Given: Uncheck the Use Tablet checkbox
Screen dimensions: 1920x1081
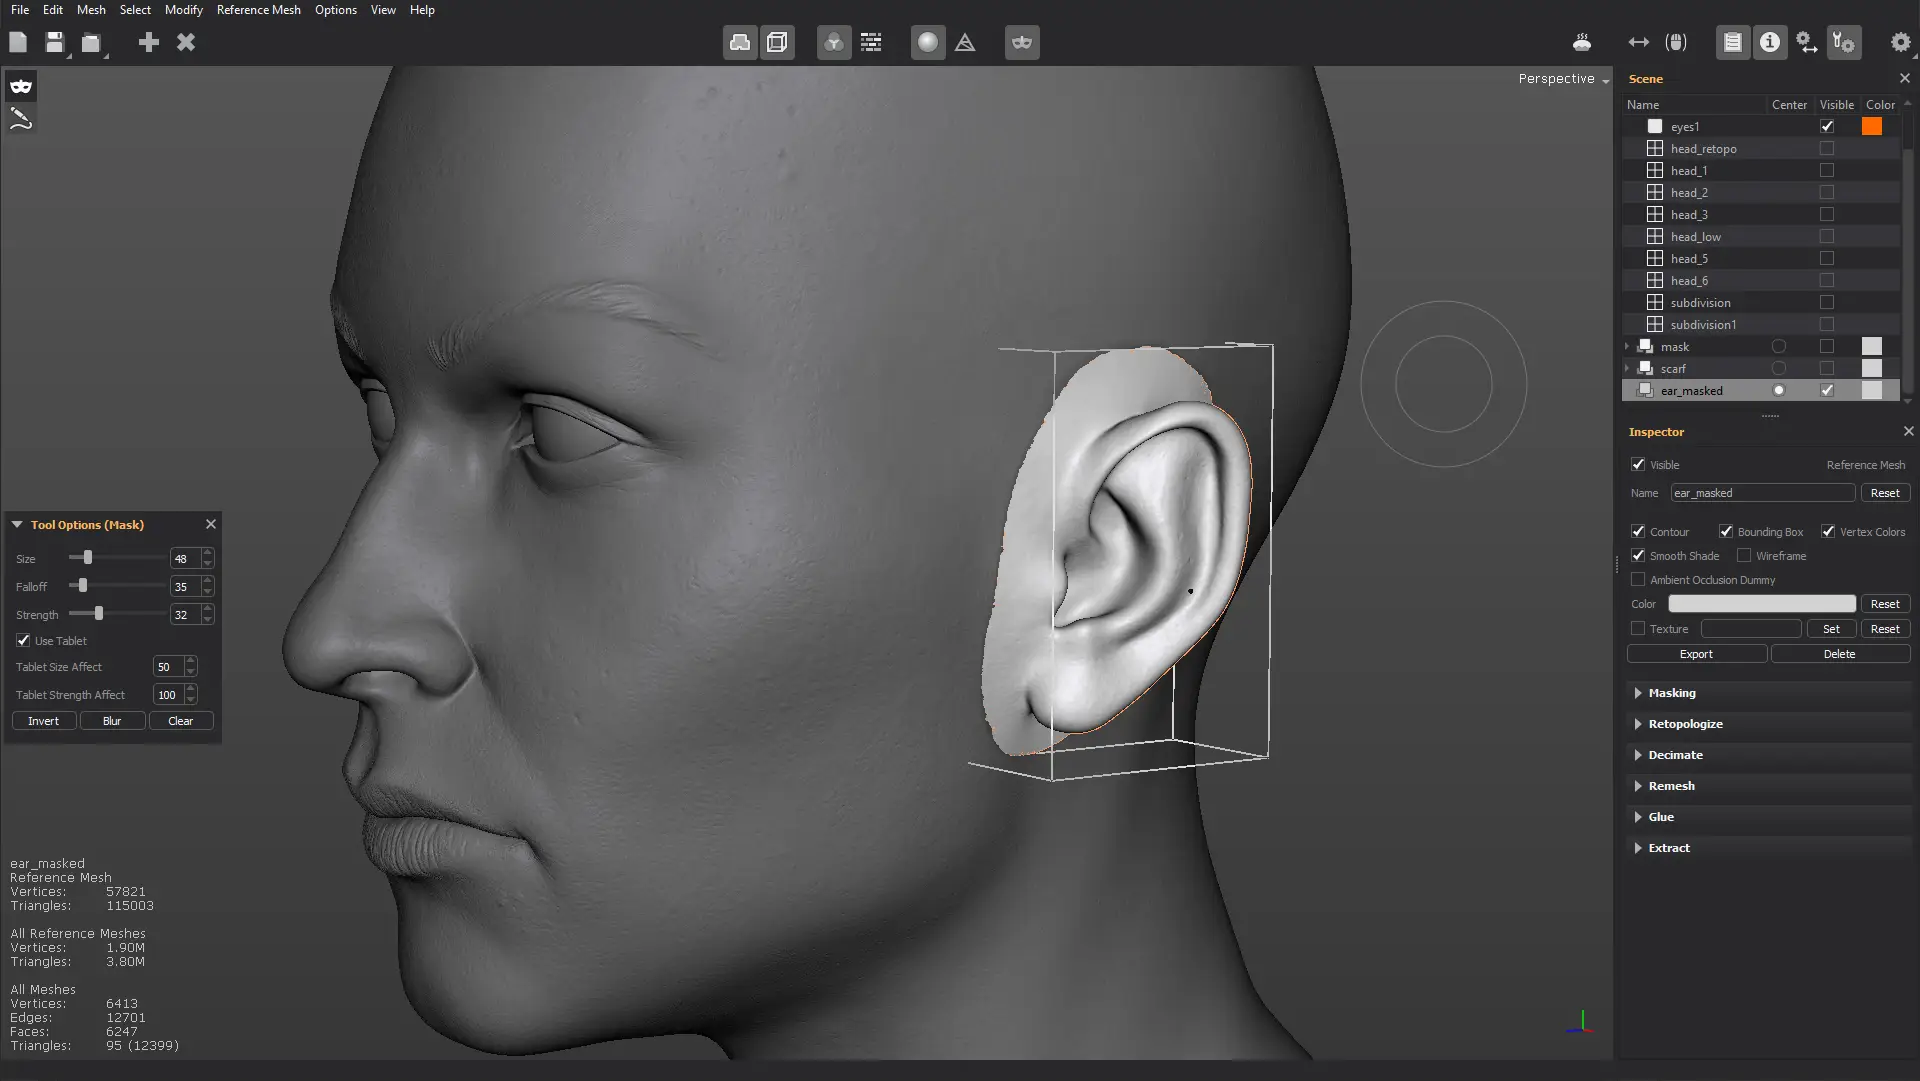Looking at the screenshot, I should tap(23, 641).
